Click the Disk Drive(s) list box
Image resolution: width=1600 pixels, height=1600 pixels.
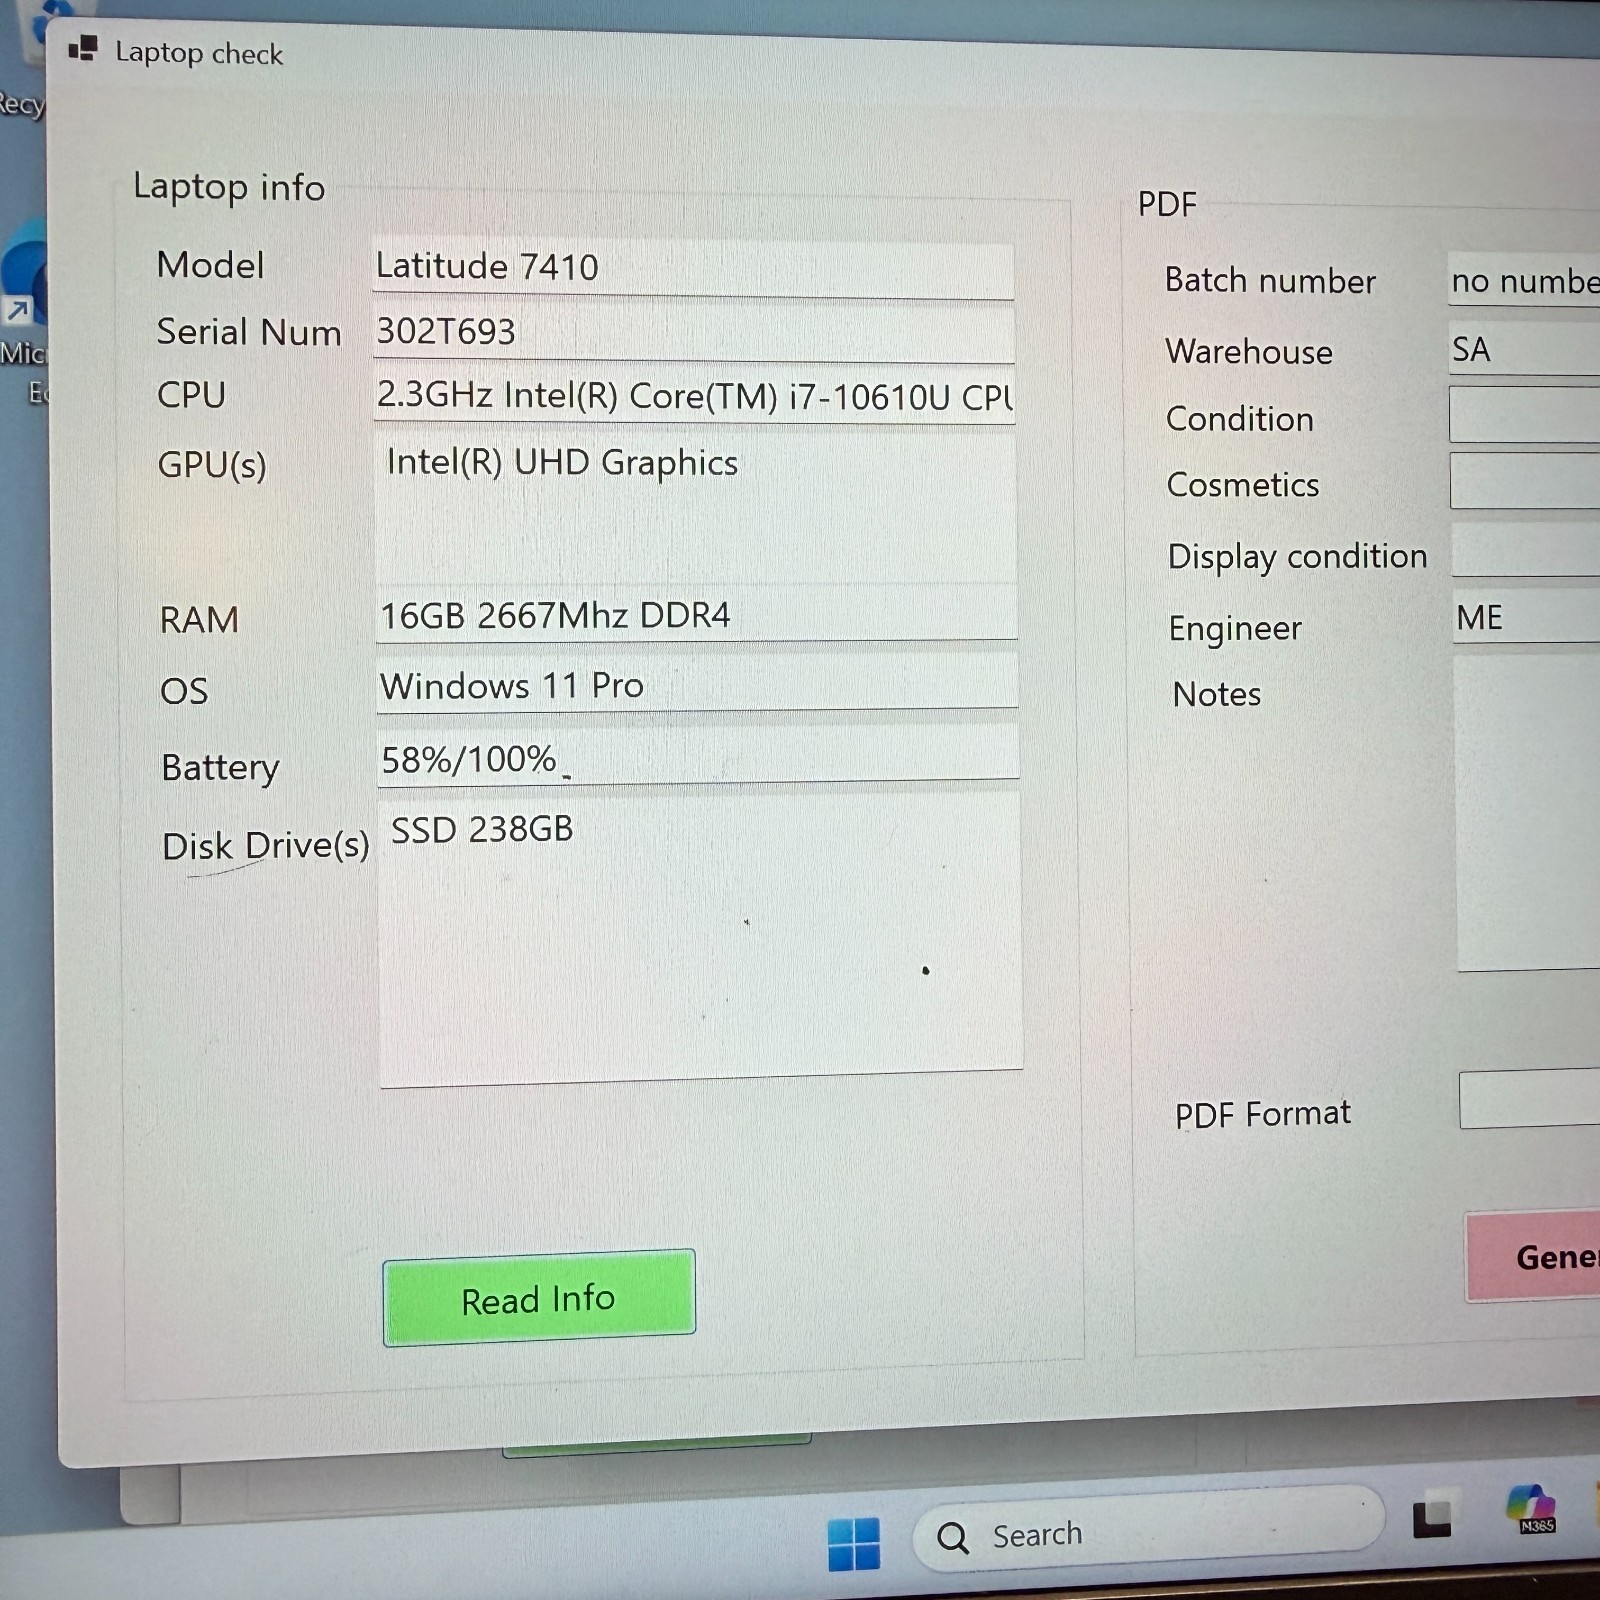701,938
